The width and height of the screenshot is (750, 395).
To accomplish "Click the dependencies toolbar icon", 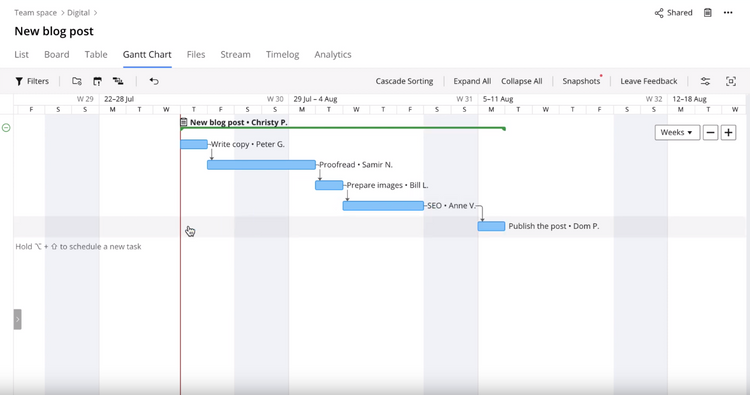I will (118, 81).
